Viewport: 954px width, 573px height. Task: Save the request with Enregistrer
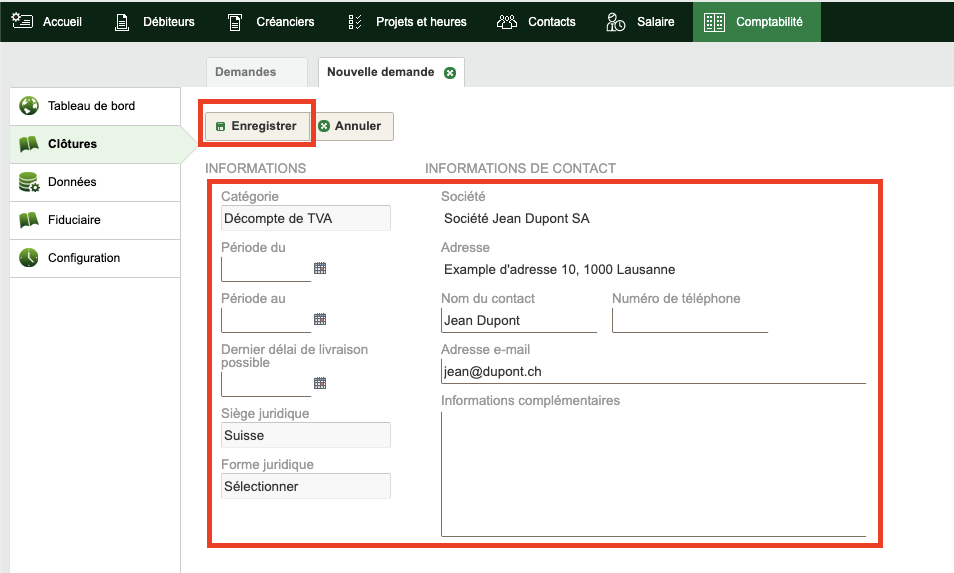[257, 126]
